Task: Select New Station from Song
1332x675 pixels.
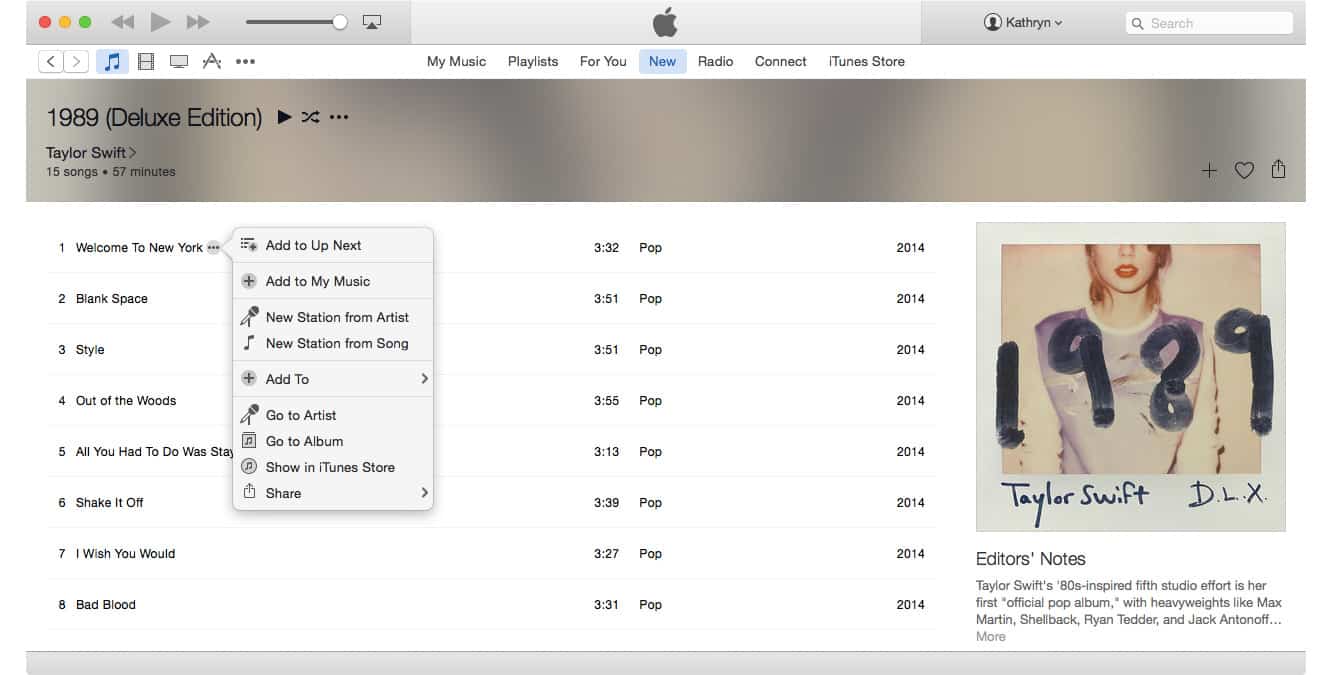Action: coord(333,343)
